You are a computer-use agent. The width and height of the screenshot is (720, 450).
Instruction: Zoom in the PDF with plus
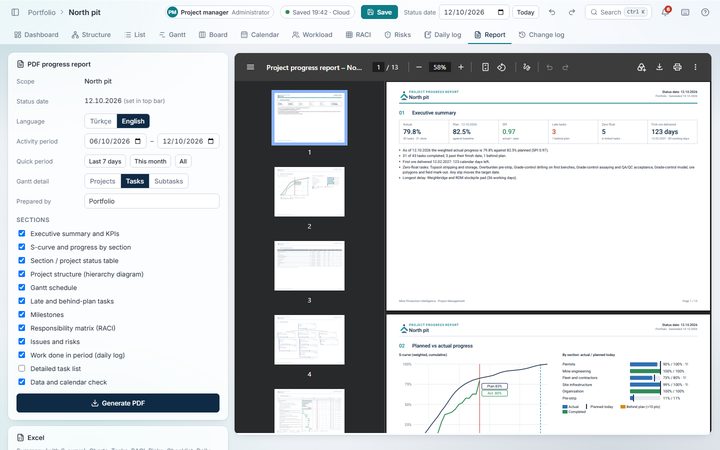point(461,67)
